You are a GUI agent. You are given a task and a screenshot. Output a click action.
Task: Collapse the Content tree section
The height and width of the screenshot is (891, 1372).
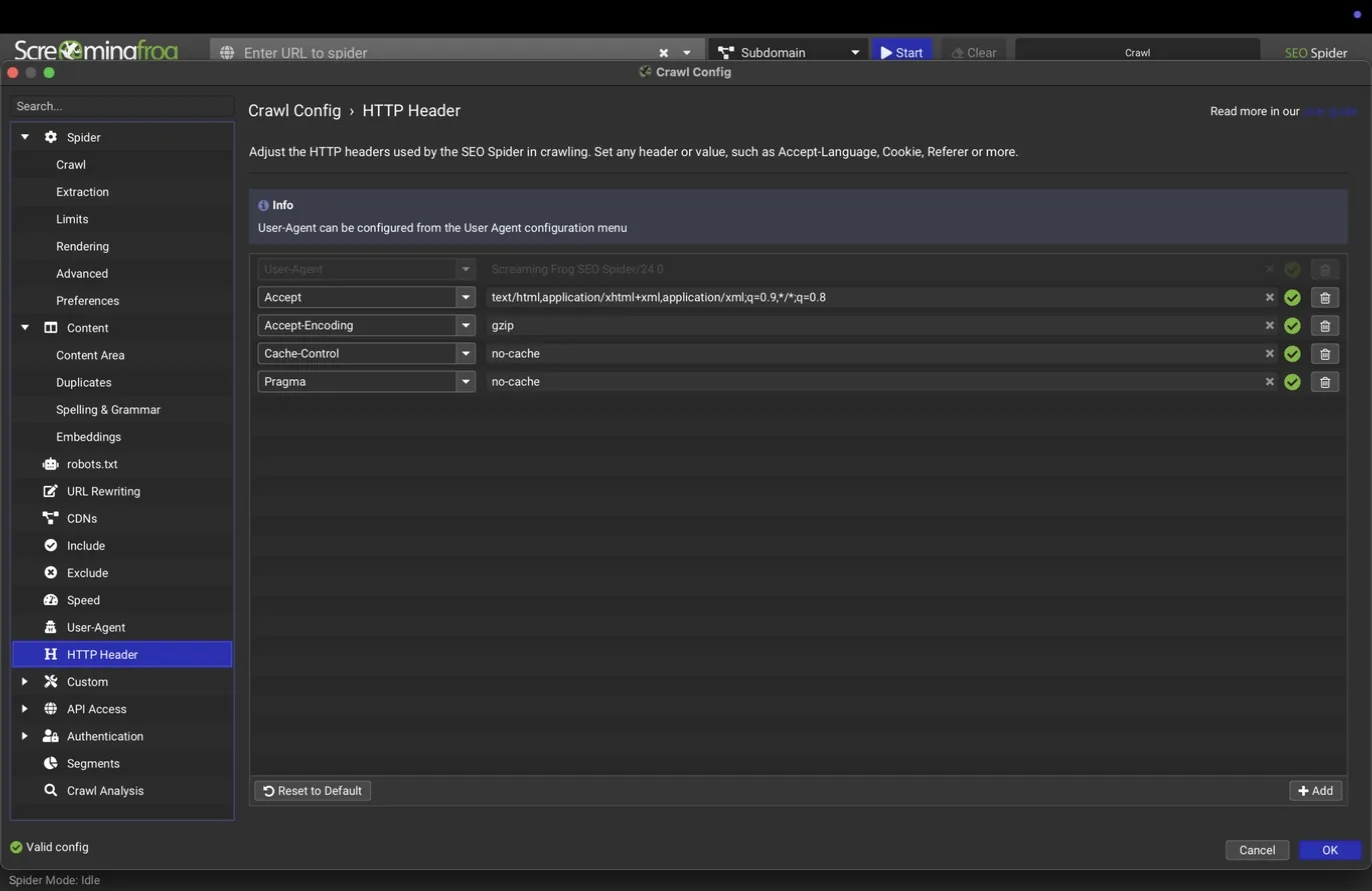point(25,327)
